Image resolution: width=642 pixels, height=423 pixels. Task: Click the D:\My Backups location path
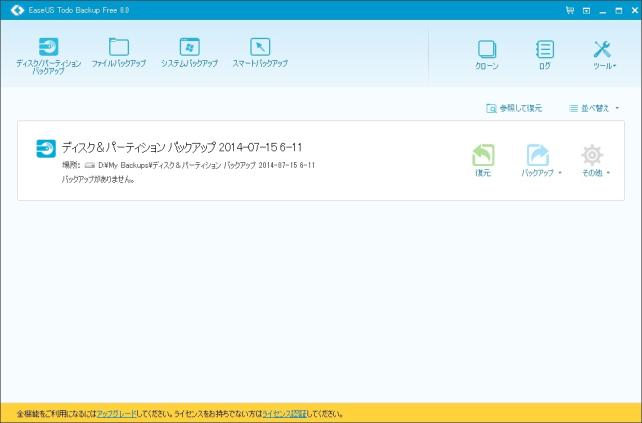click(206, 165)
